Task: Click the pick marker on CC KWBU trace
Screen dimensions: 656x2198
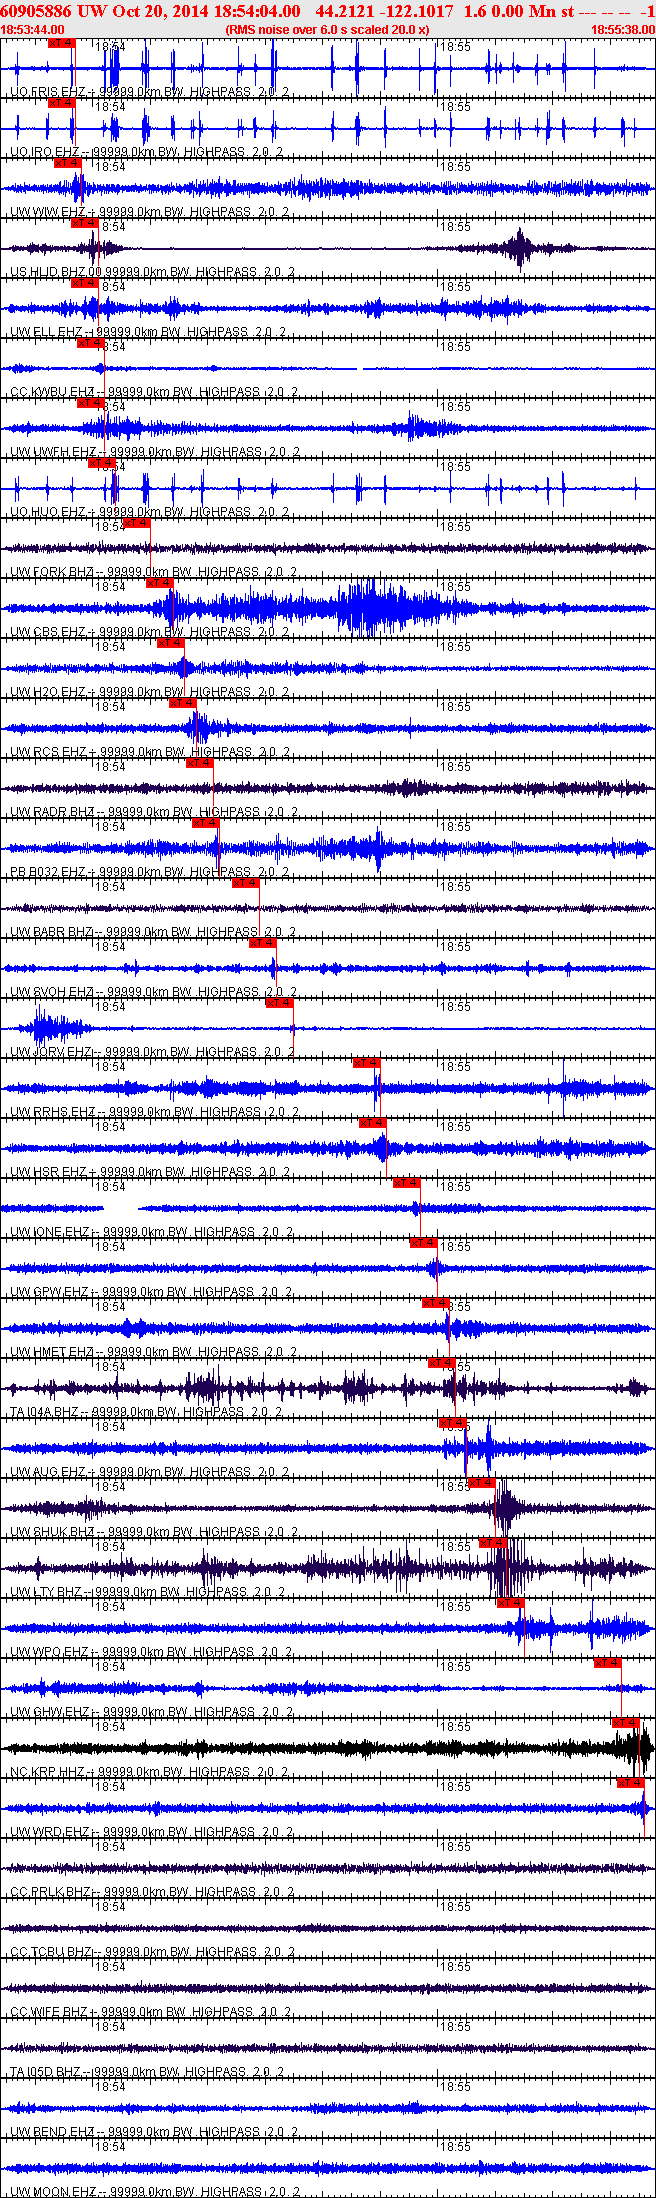Action: [x=91, y=343]
